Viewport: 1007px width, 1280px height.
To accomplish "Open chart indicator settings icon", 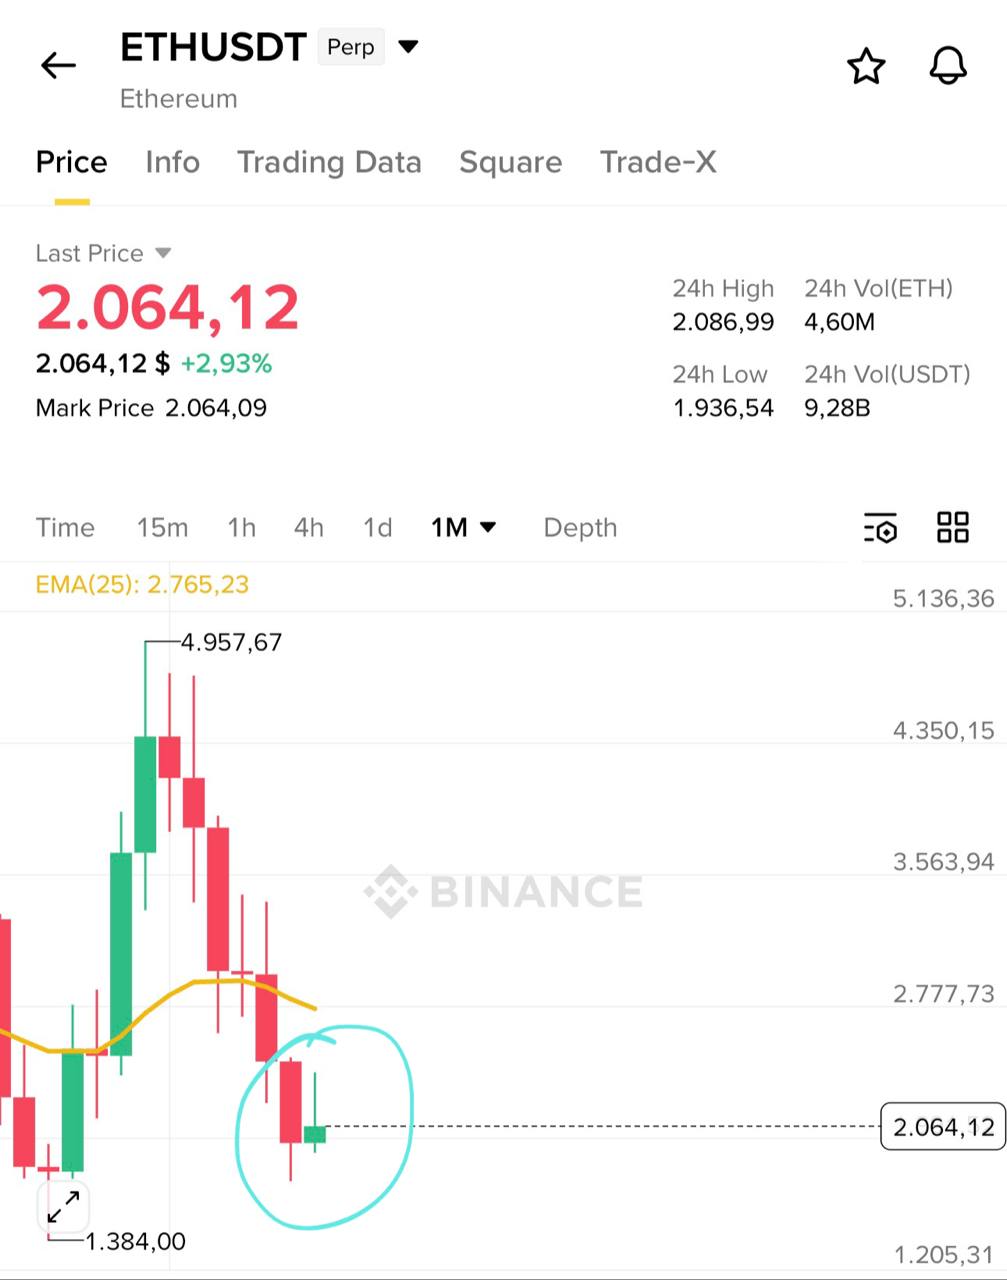I will [x=880, y=528].
